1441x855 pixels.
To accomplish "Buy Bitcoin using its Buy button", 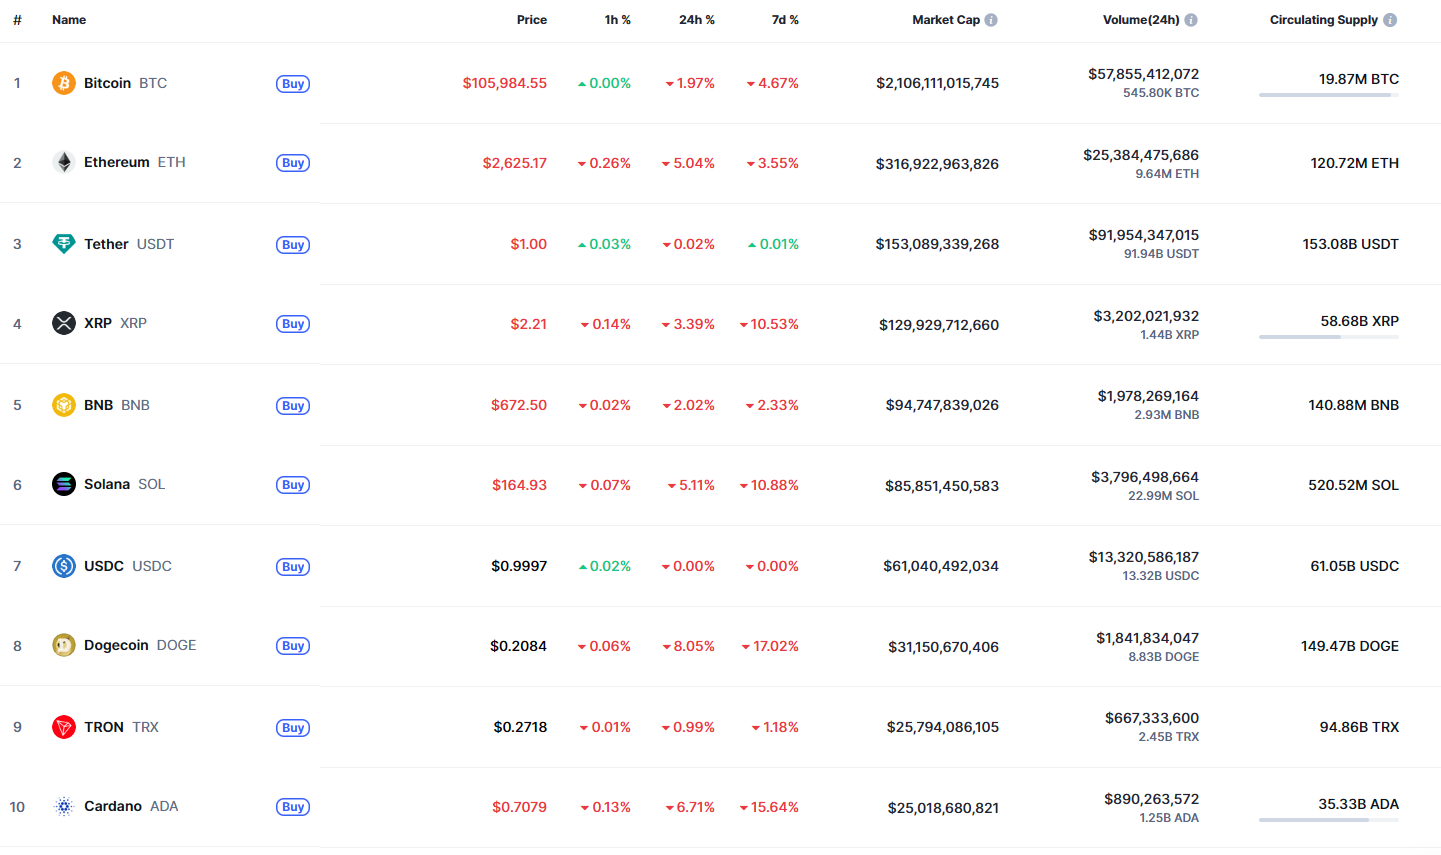I will tap(293, 84).
